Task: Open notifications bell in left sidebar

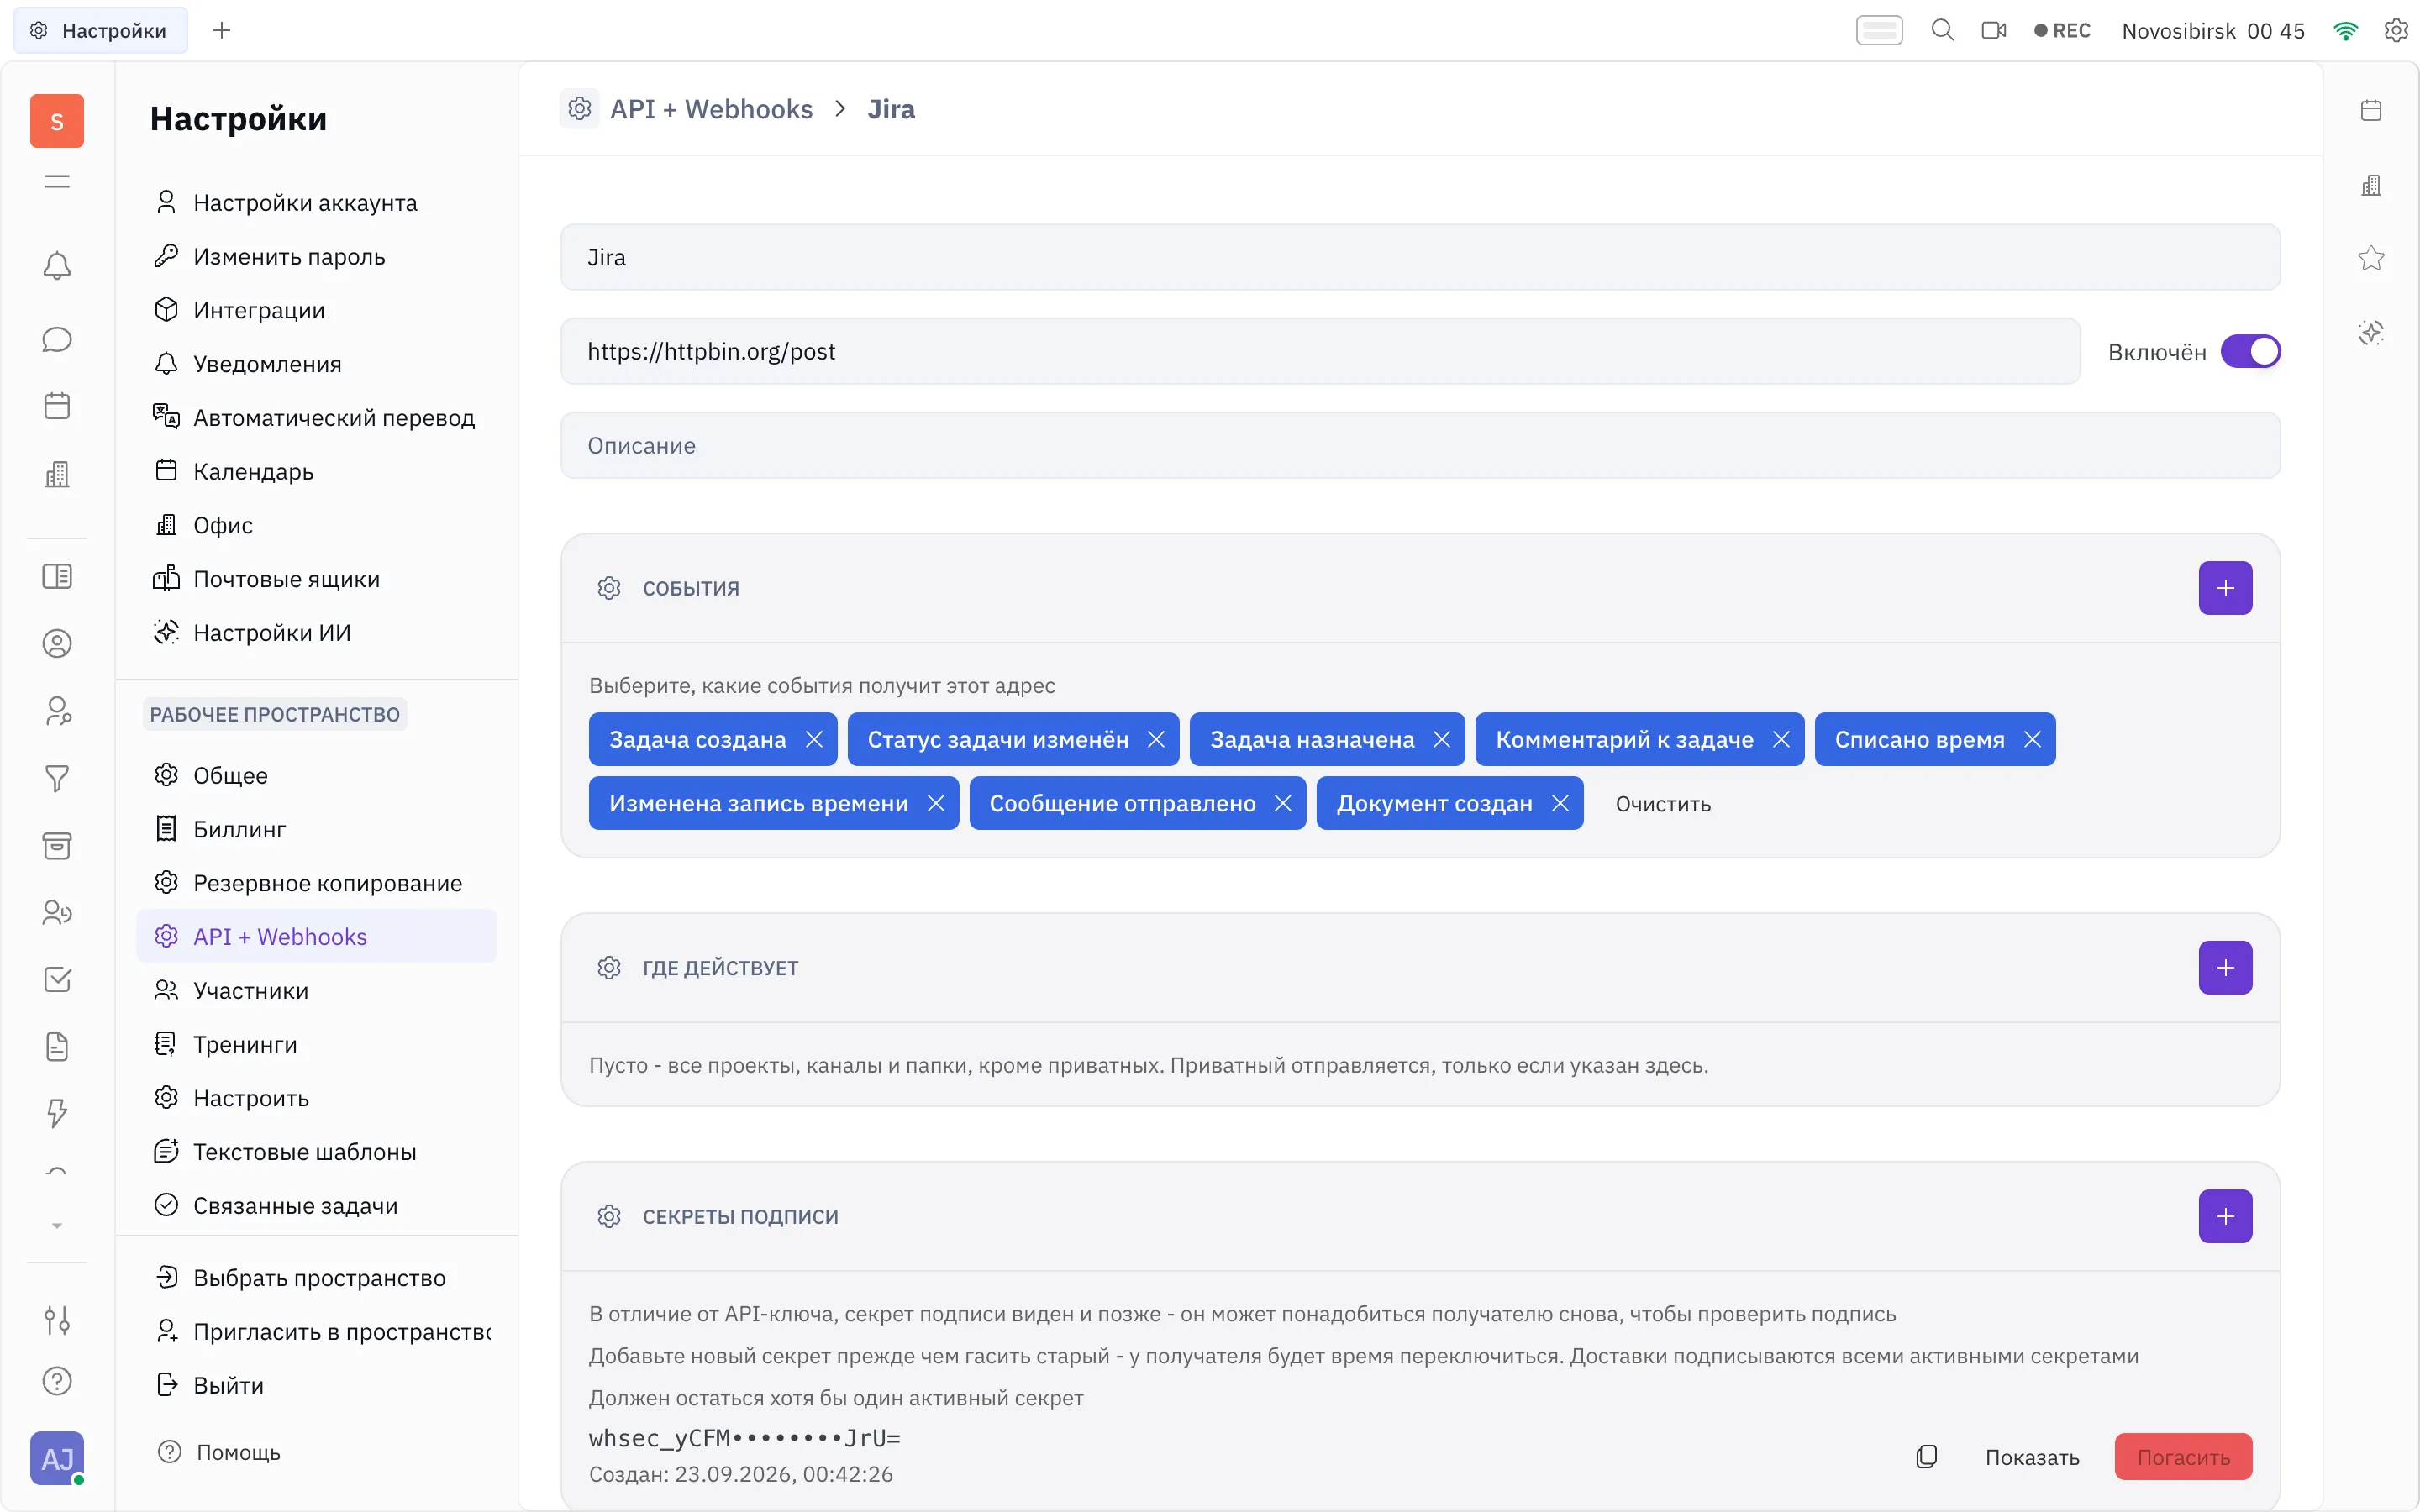Action: tap(57, 266)
